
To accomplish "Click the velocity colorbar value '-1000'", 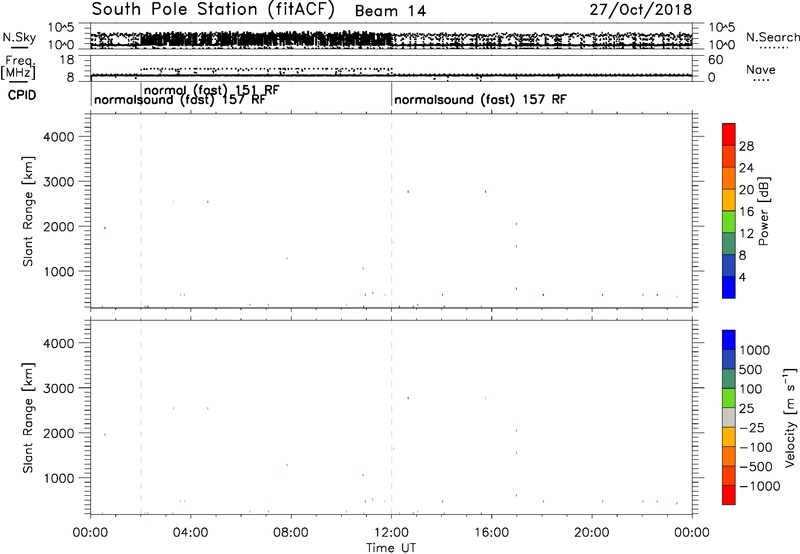I will (x=760, y=486).
